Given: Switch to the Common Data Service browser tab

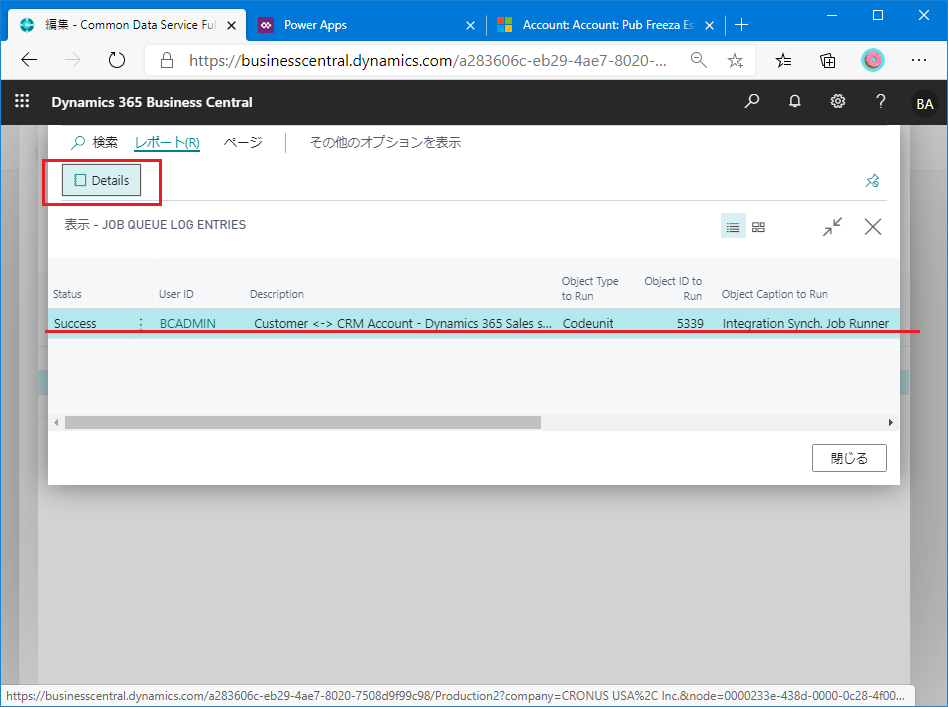Looking at the screenshot, I should [x=127, y=25].
